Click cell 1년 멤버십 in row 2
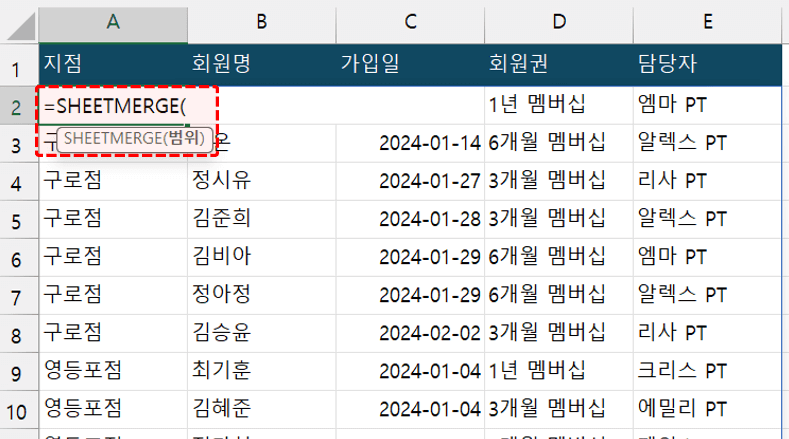 (559, 106)
